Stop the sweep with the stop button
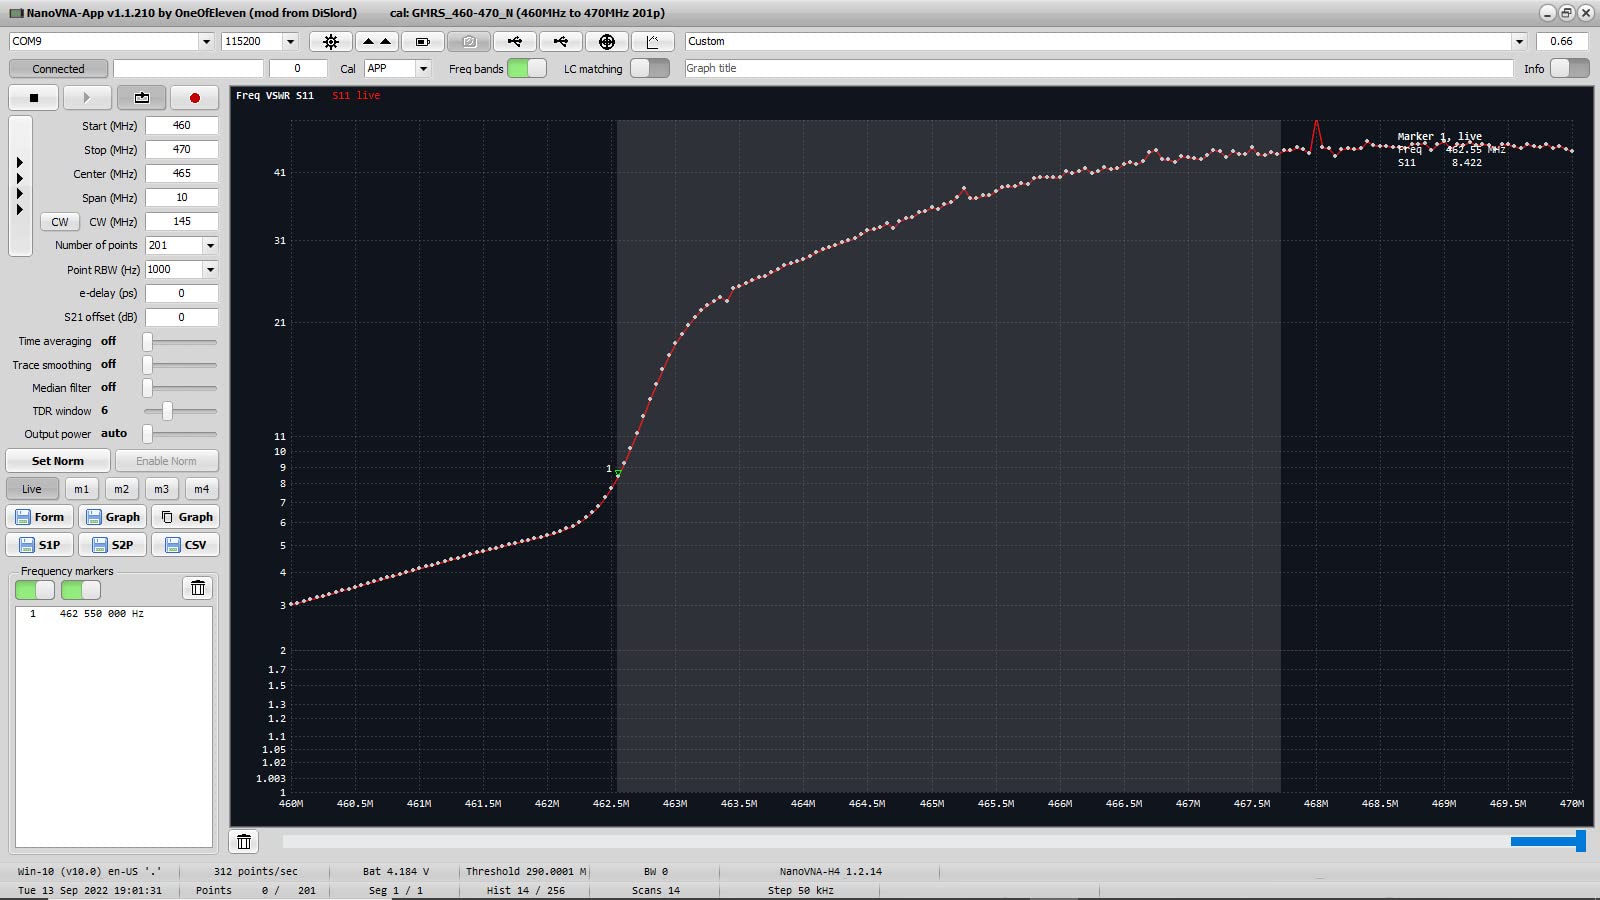 point(34,98)
